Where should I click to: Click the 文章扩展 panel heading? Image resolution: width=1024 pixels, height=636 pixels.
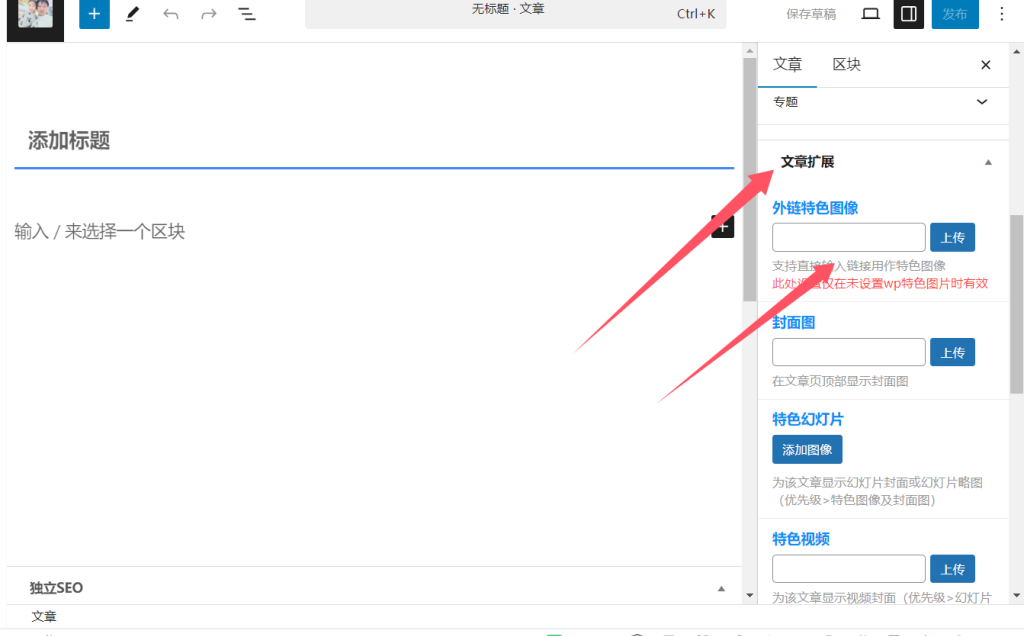(x=807, y=162)
